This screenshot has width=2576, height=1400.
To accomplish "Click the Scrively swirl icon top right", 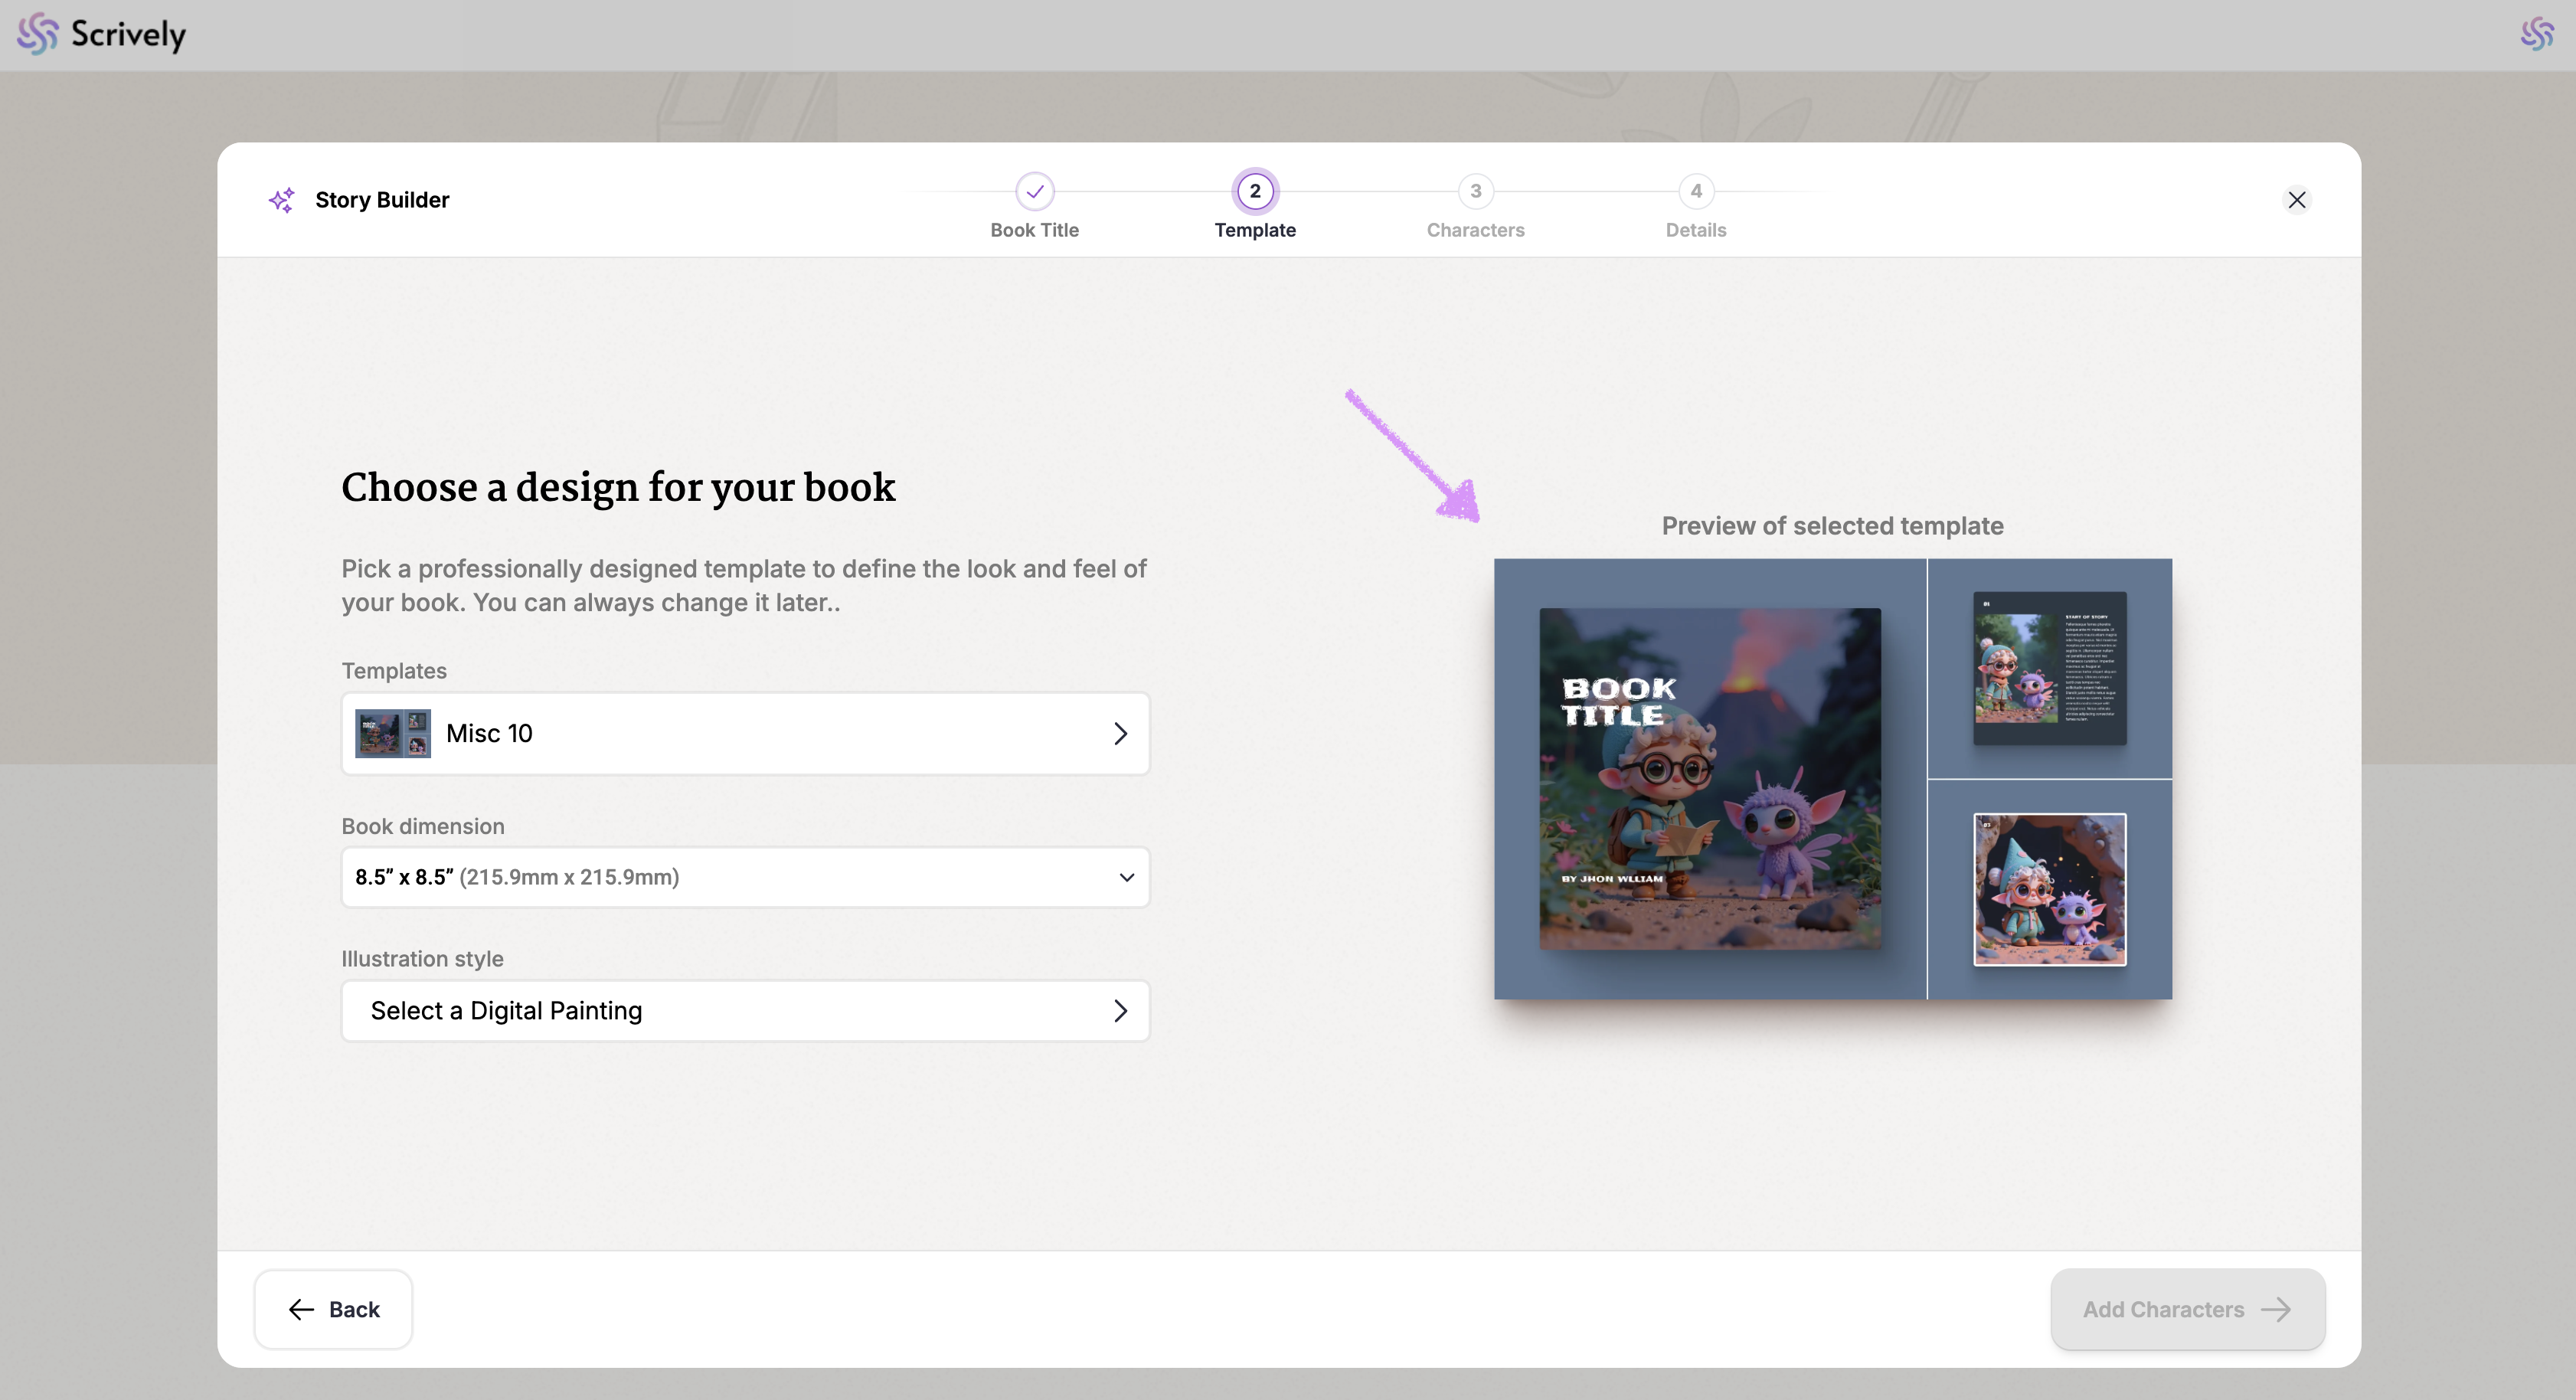I will click(2536, 34).
